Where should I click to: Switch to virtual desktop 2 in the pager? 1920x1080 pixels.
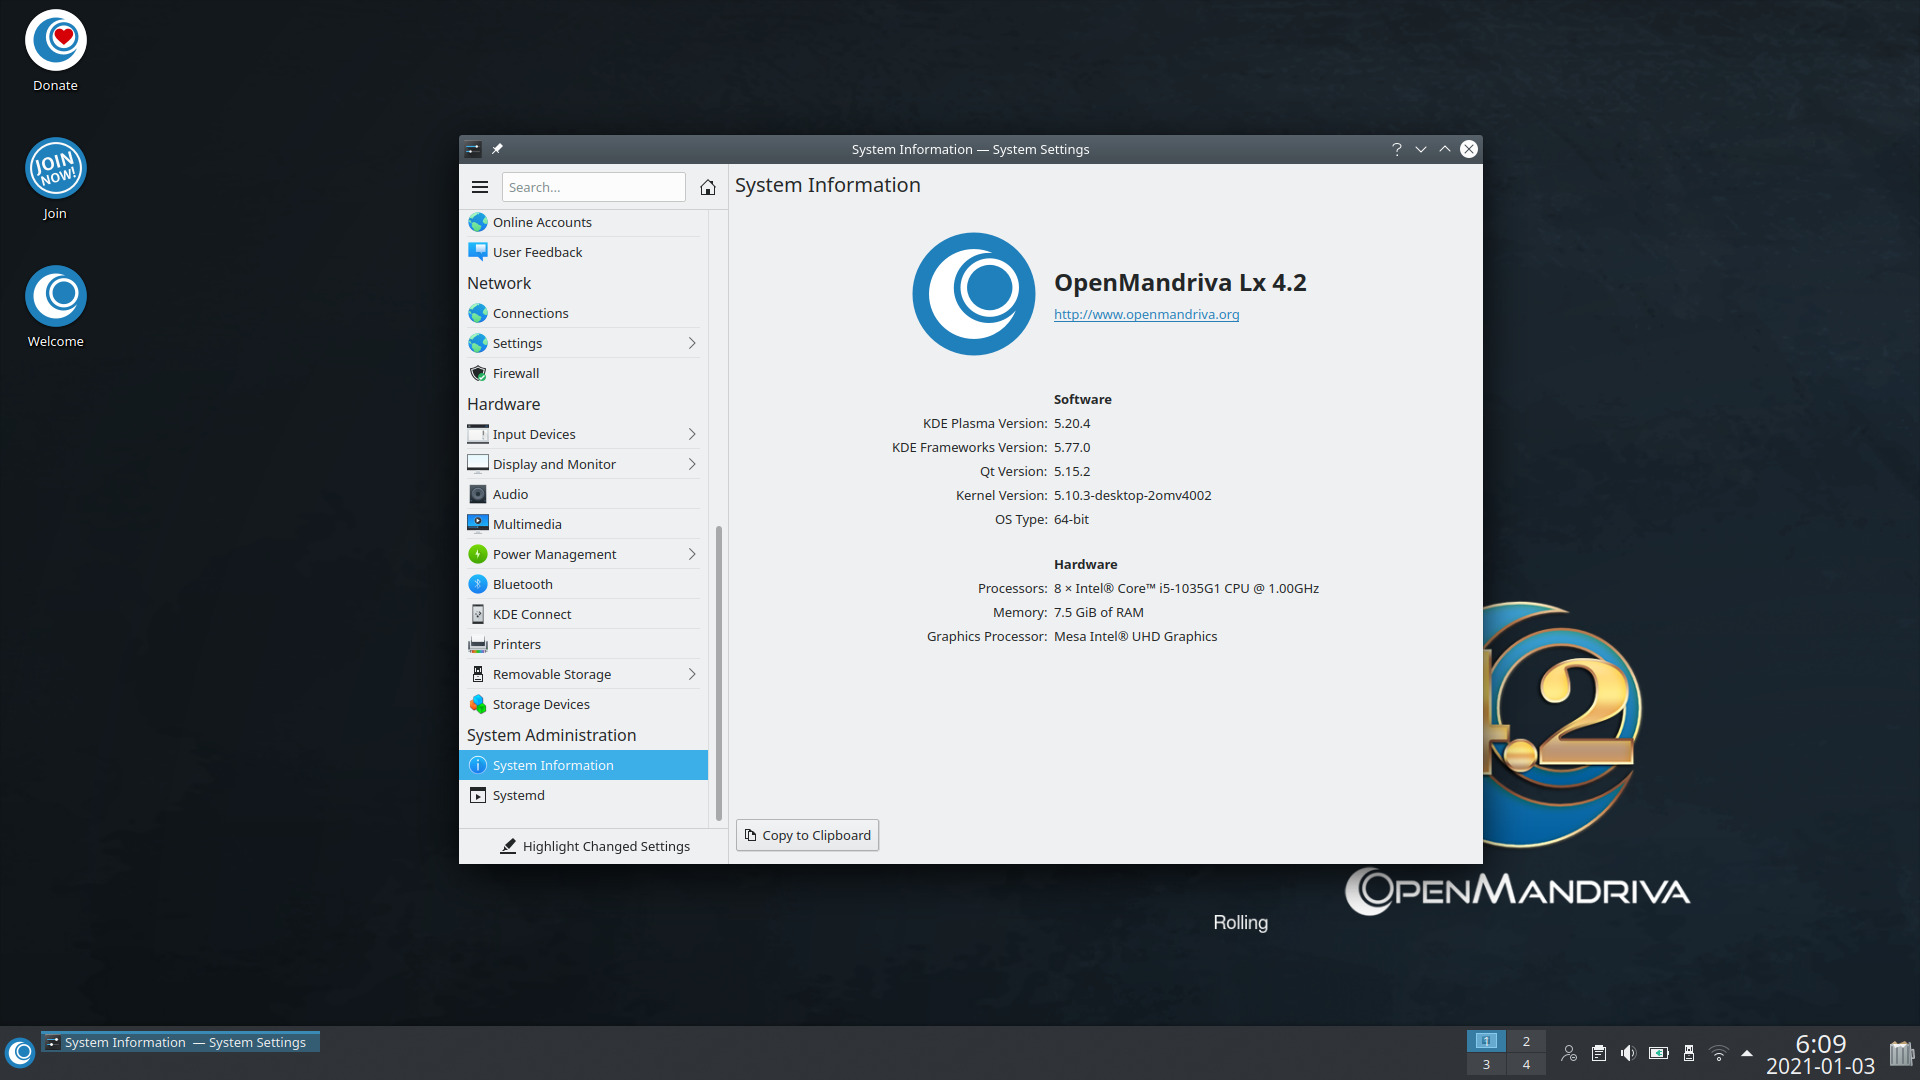[x=1525, y=1040]
